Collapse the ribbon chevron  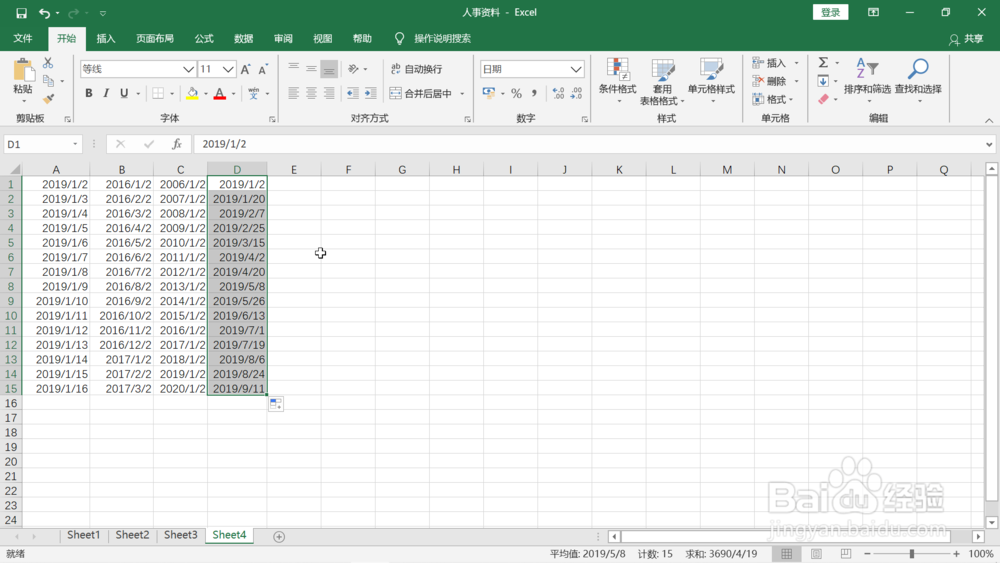pyautogui.click(x=989, y=120)
